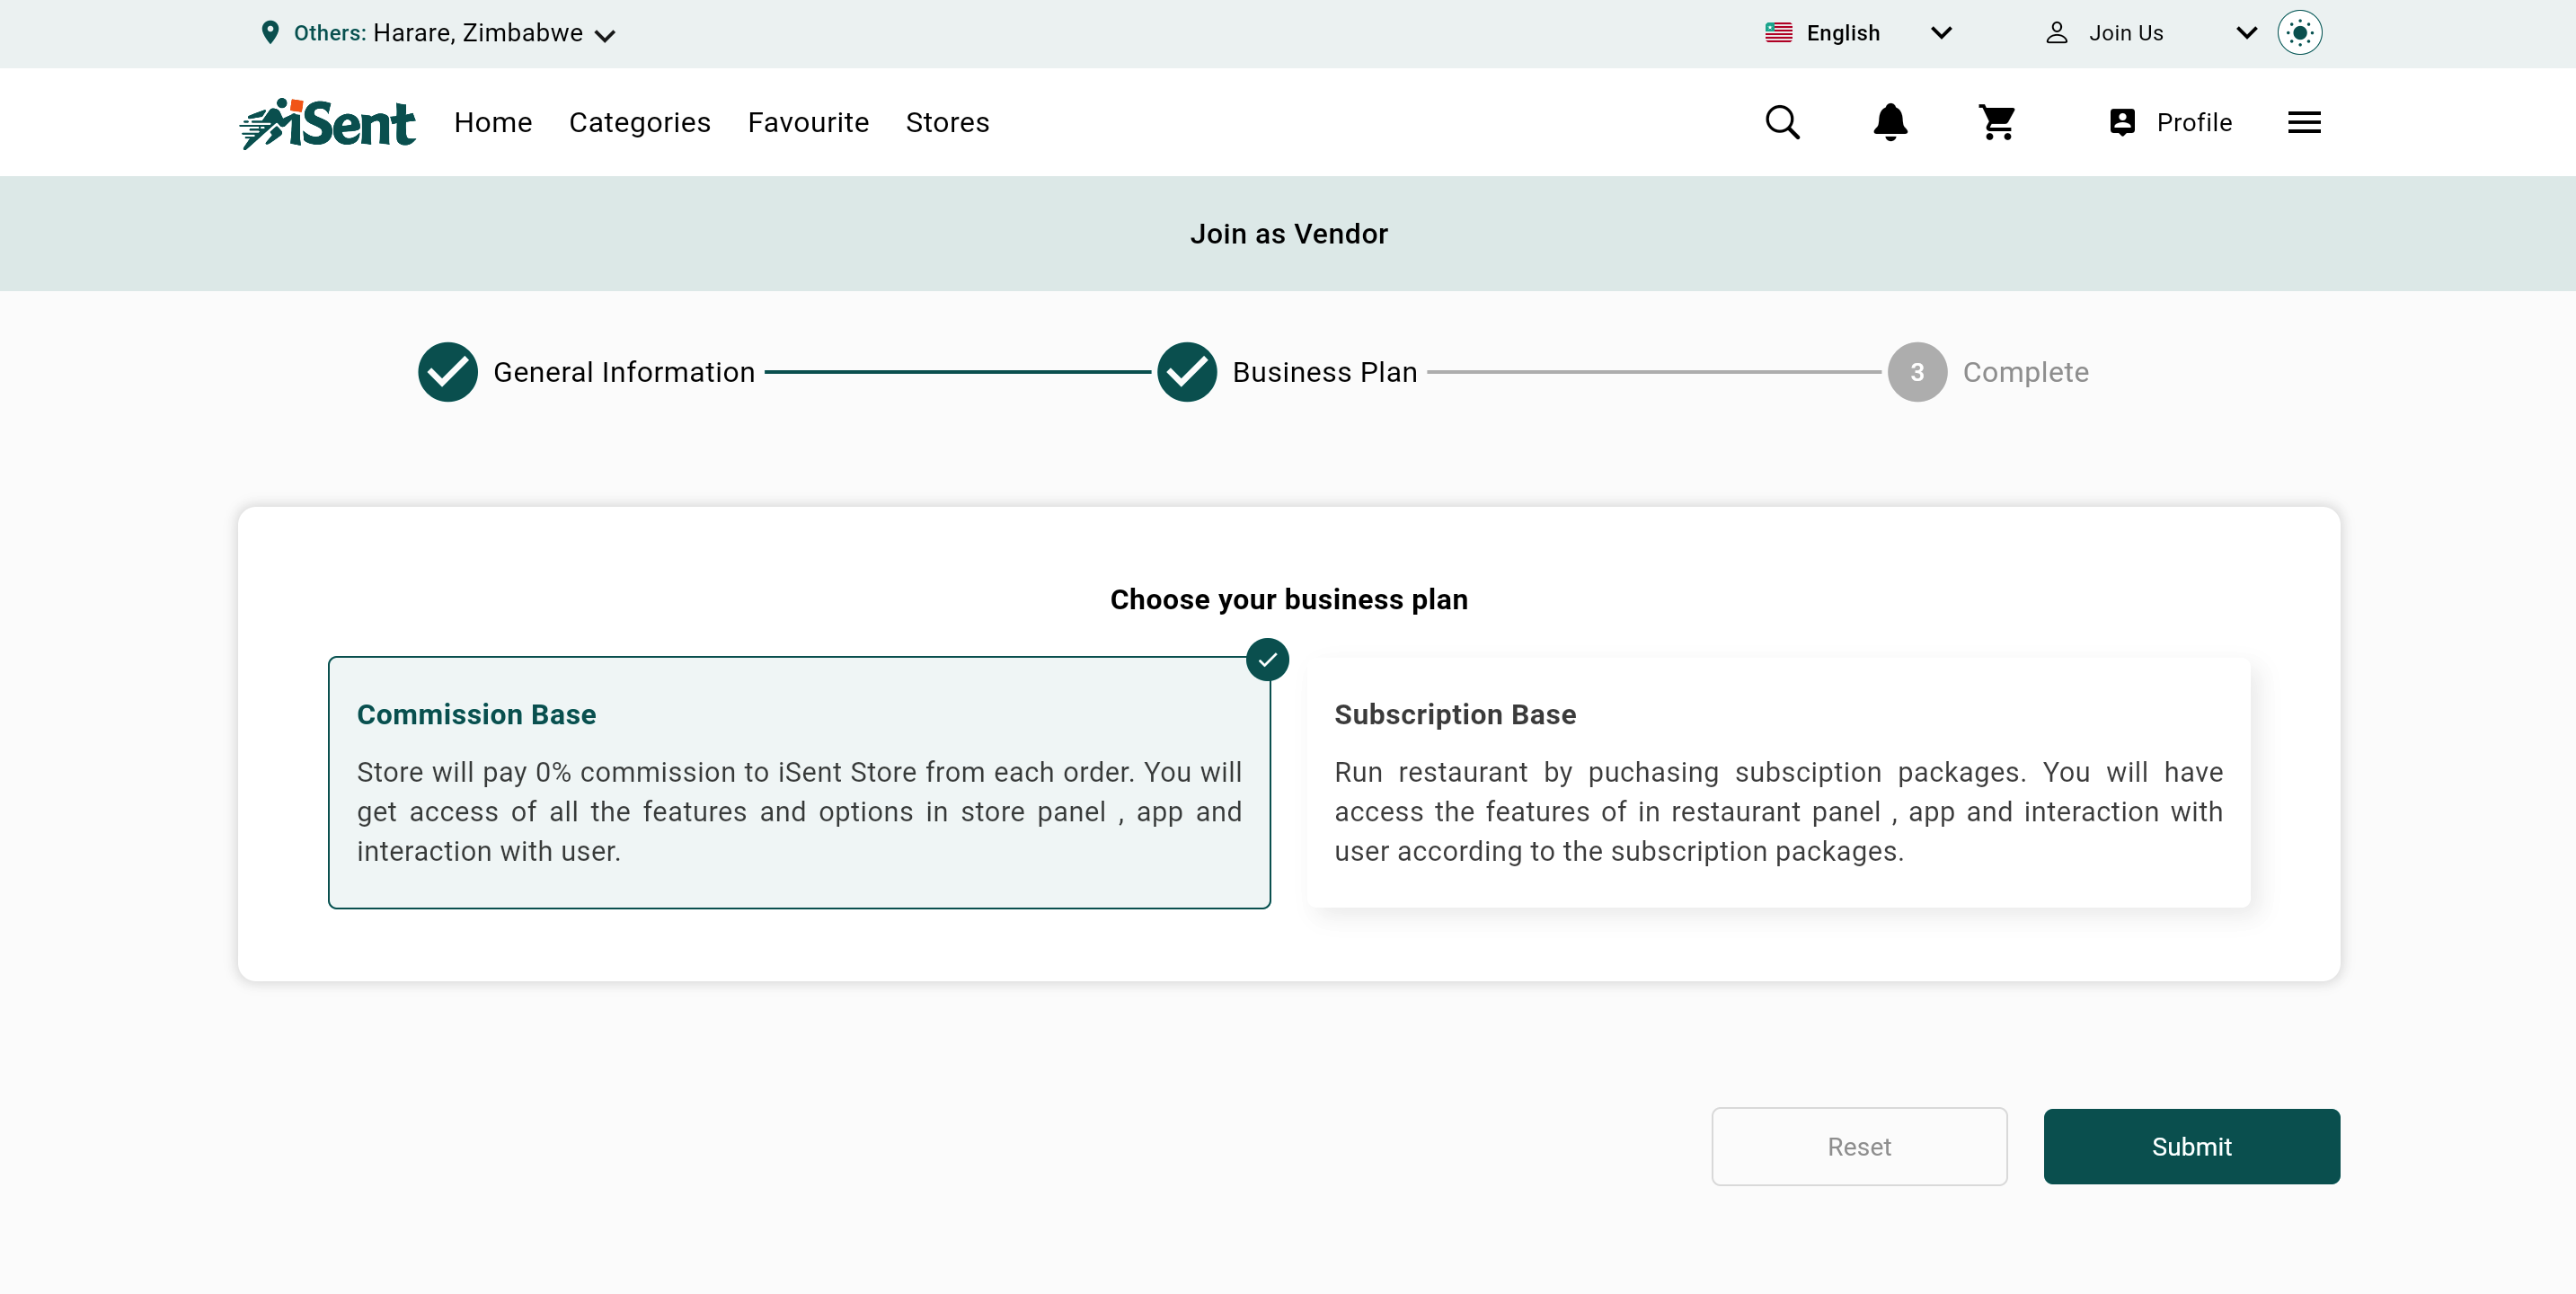This screenshot has width=2576, height=1294.
Task: Expand the Harare, Zimbabwe location dropdown
Action: point(605,36)
